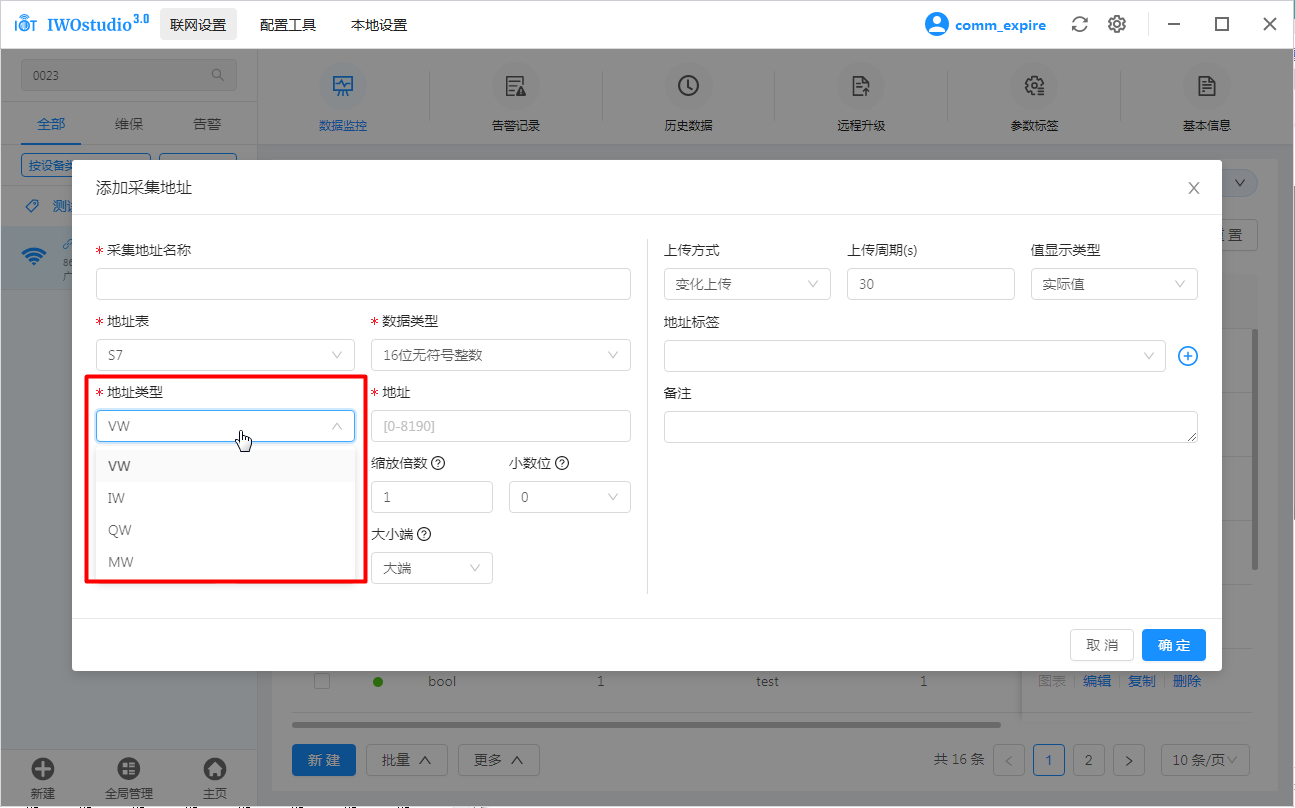
Task: Click the 取消 cancel button
Action: tap(1101, 645)
